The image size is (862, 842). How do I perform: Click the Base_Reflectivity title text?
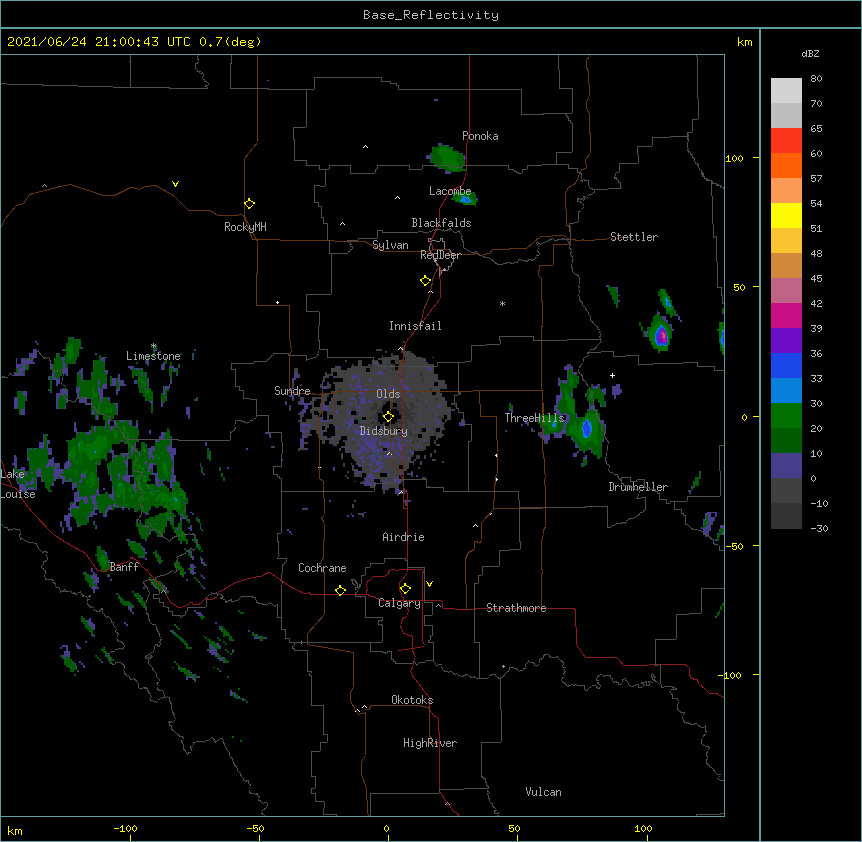point(431,15)
